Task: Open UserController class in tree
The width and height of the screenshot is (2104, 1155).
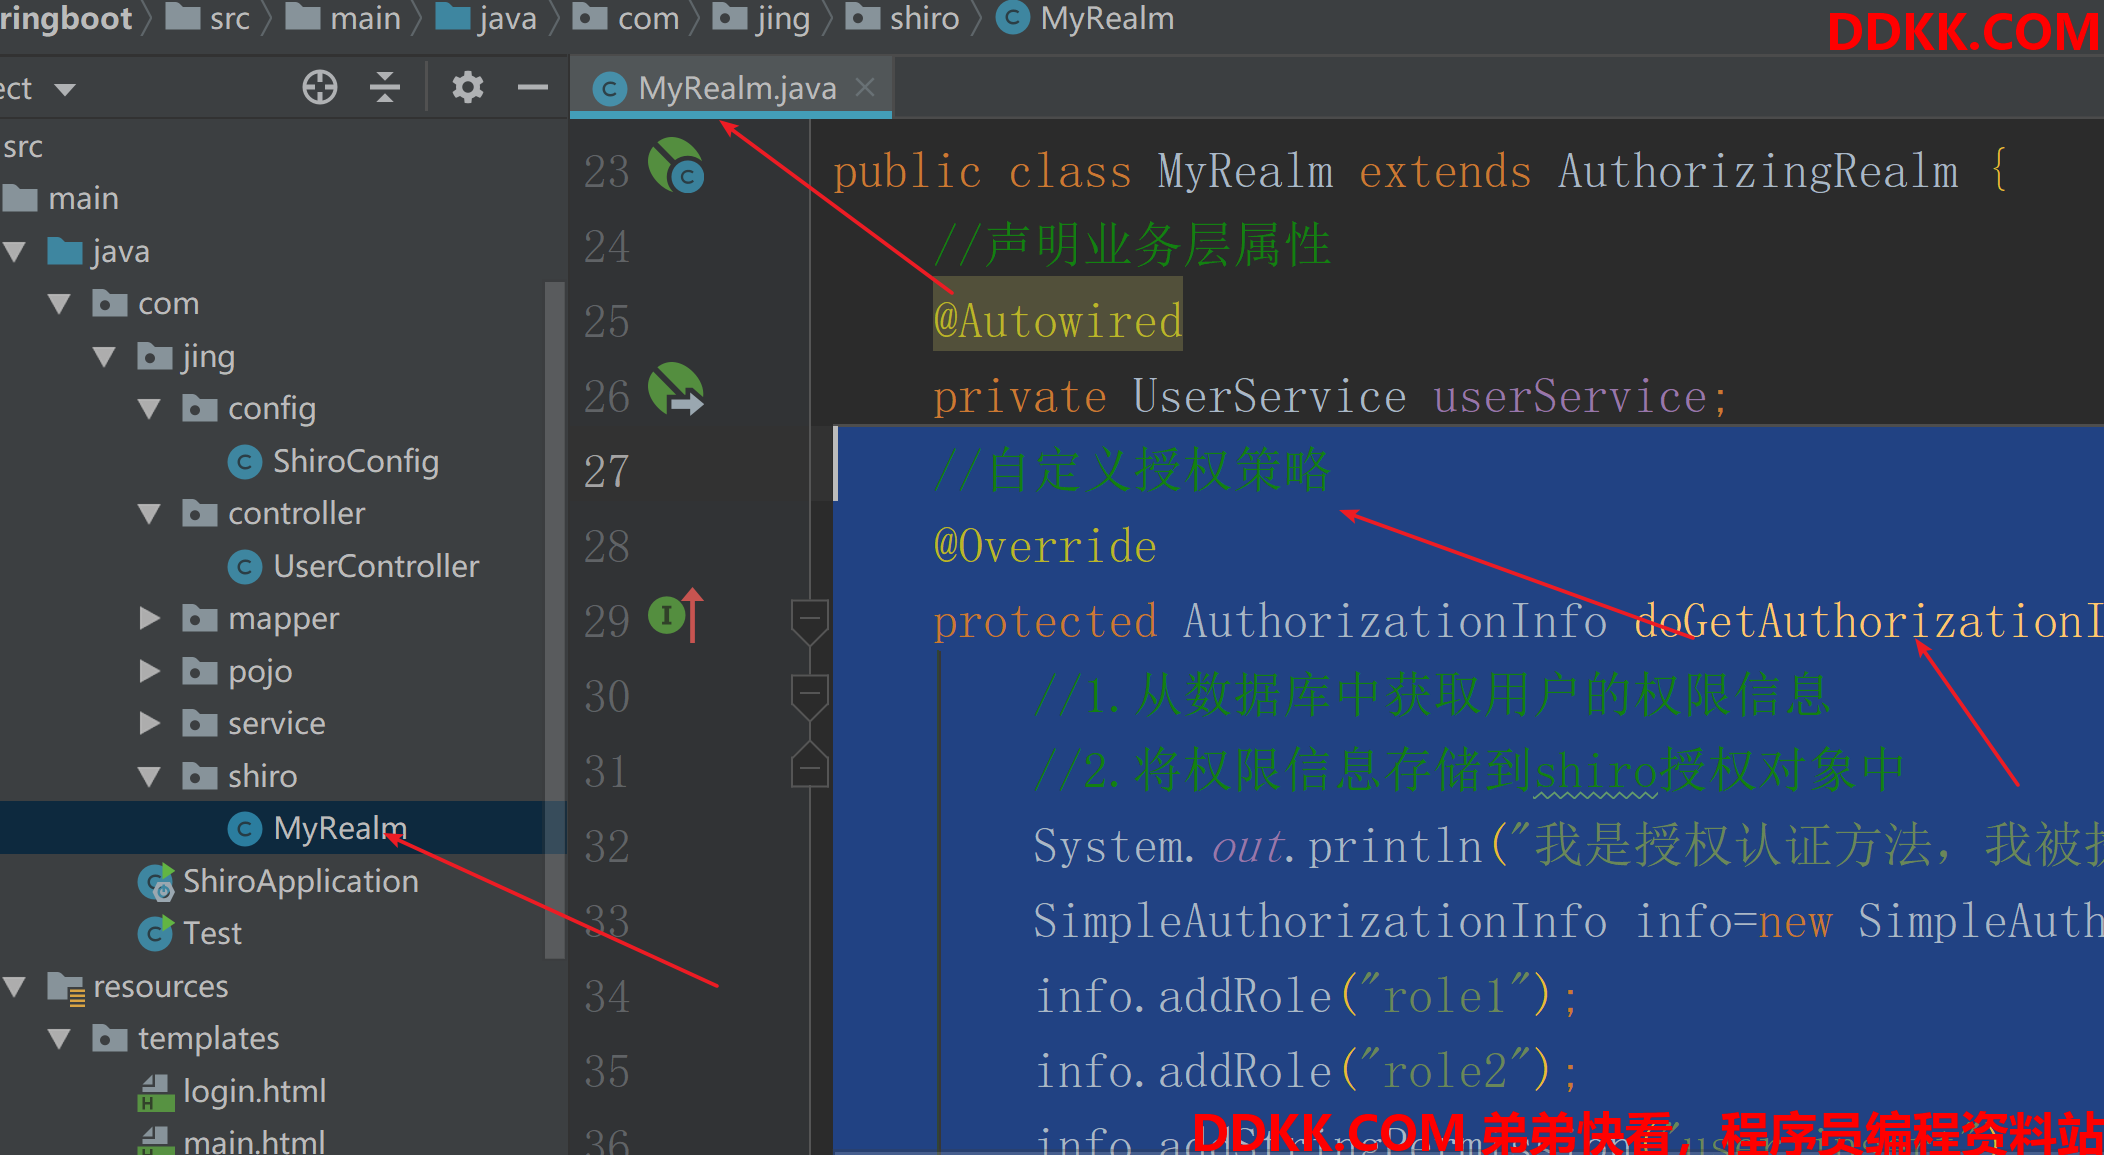Action: pos(376,566)
